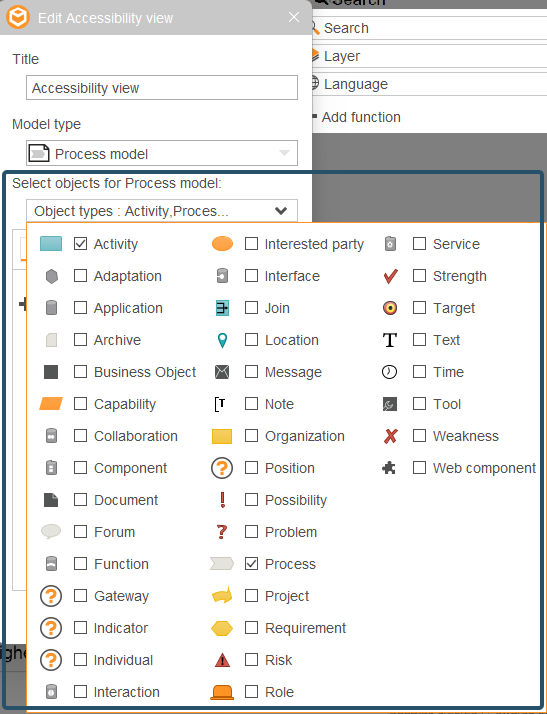Click the 'Target' label text

pyautogui.click(x=454, y=308)
